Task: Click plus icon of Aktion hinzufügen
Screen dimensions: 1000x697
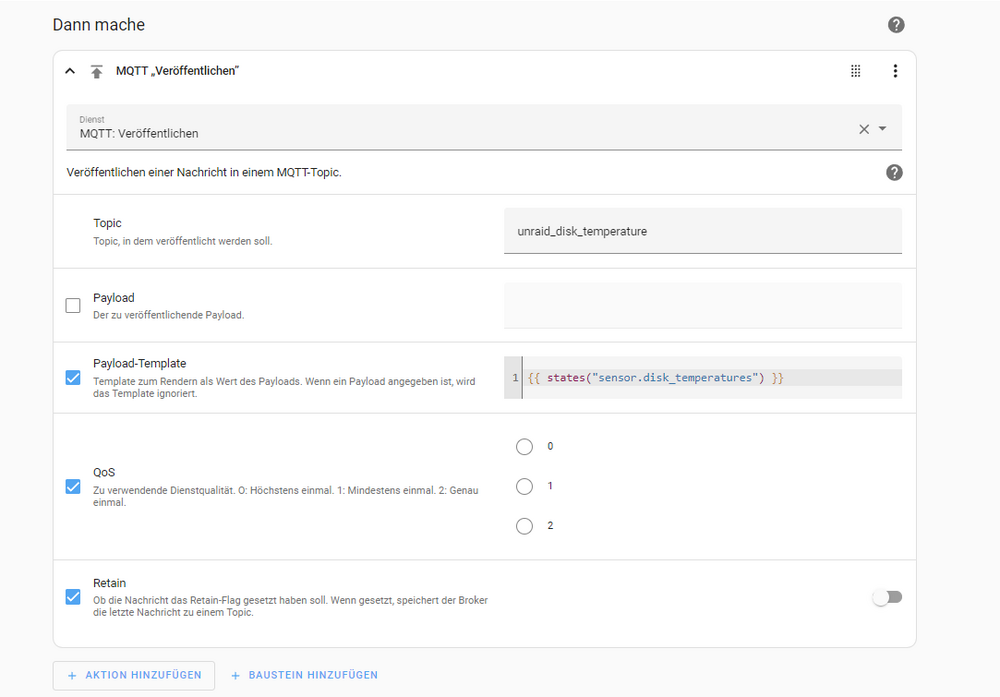Action: [72, 675]
